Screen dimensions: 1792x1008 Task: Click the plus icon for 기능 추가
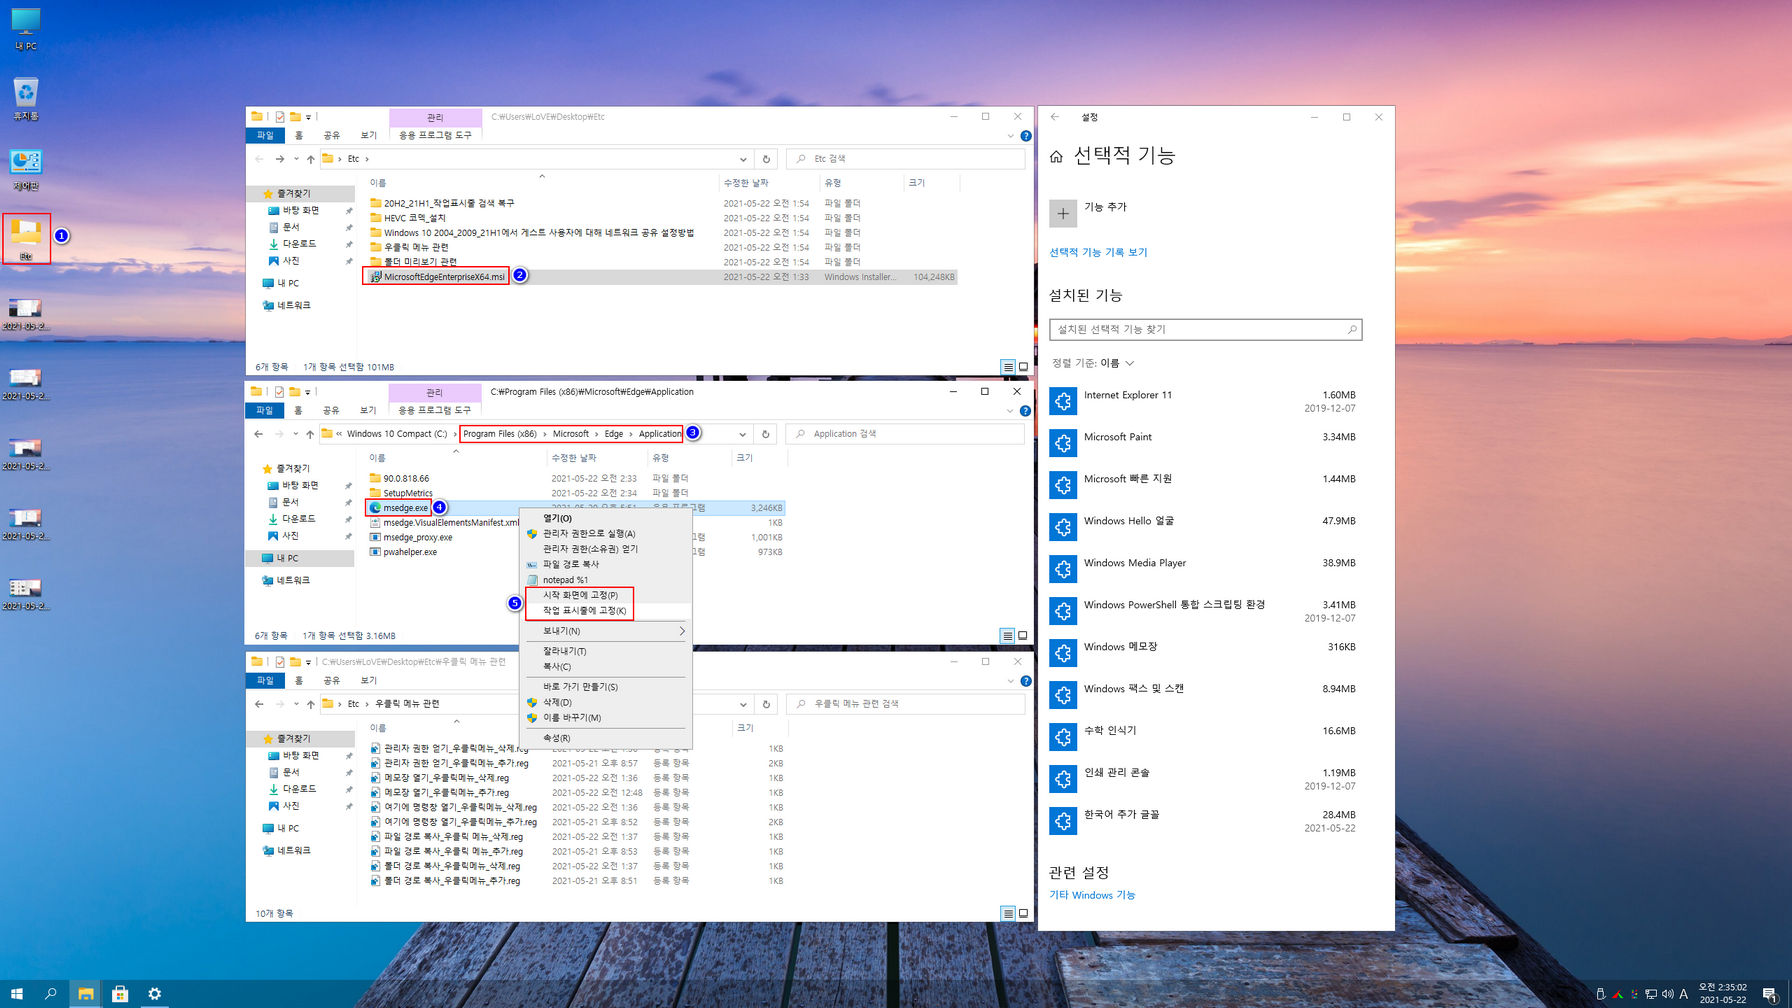1063,213
